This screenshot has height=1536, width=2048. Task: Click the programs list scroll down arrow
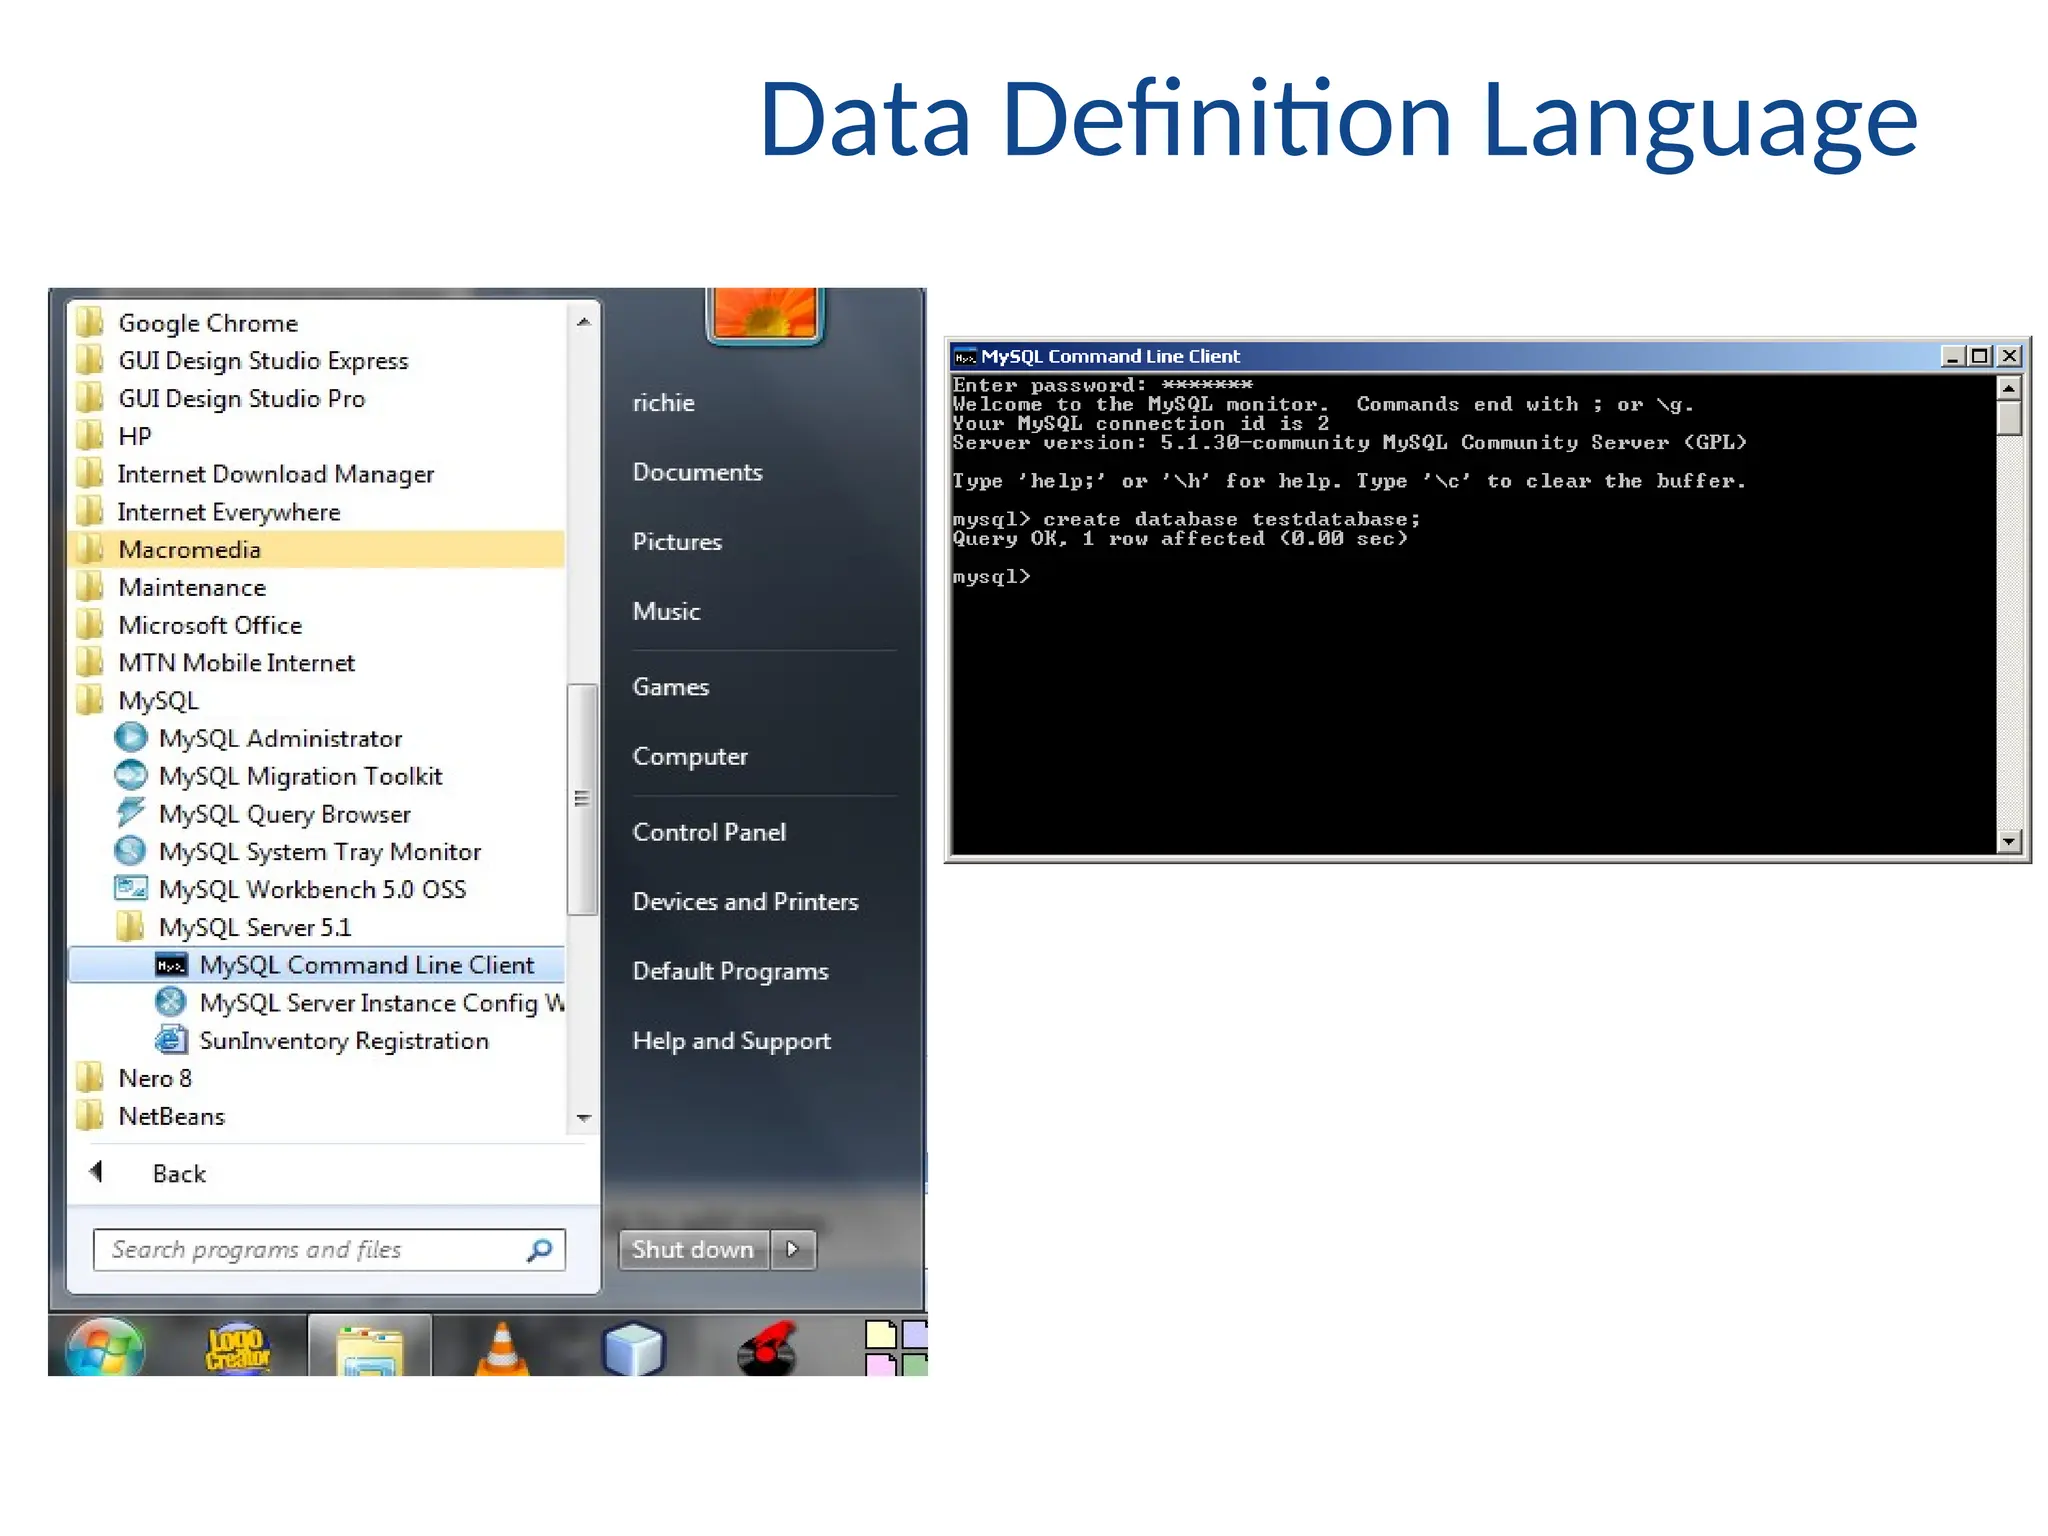pyautogui.click(x=583, y=1118)
